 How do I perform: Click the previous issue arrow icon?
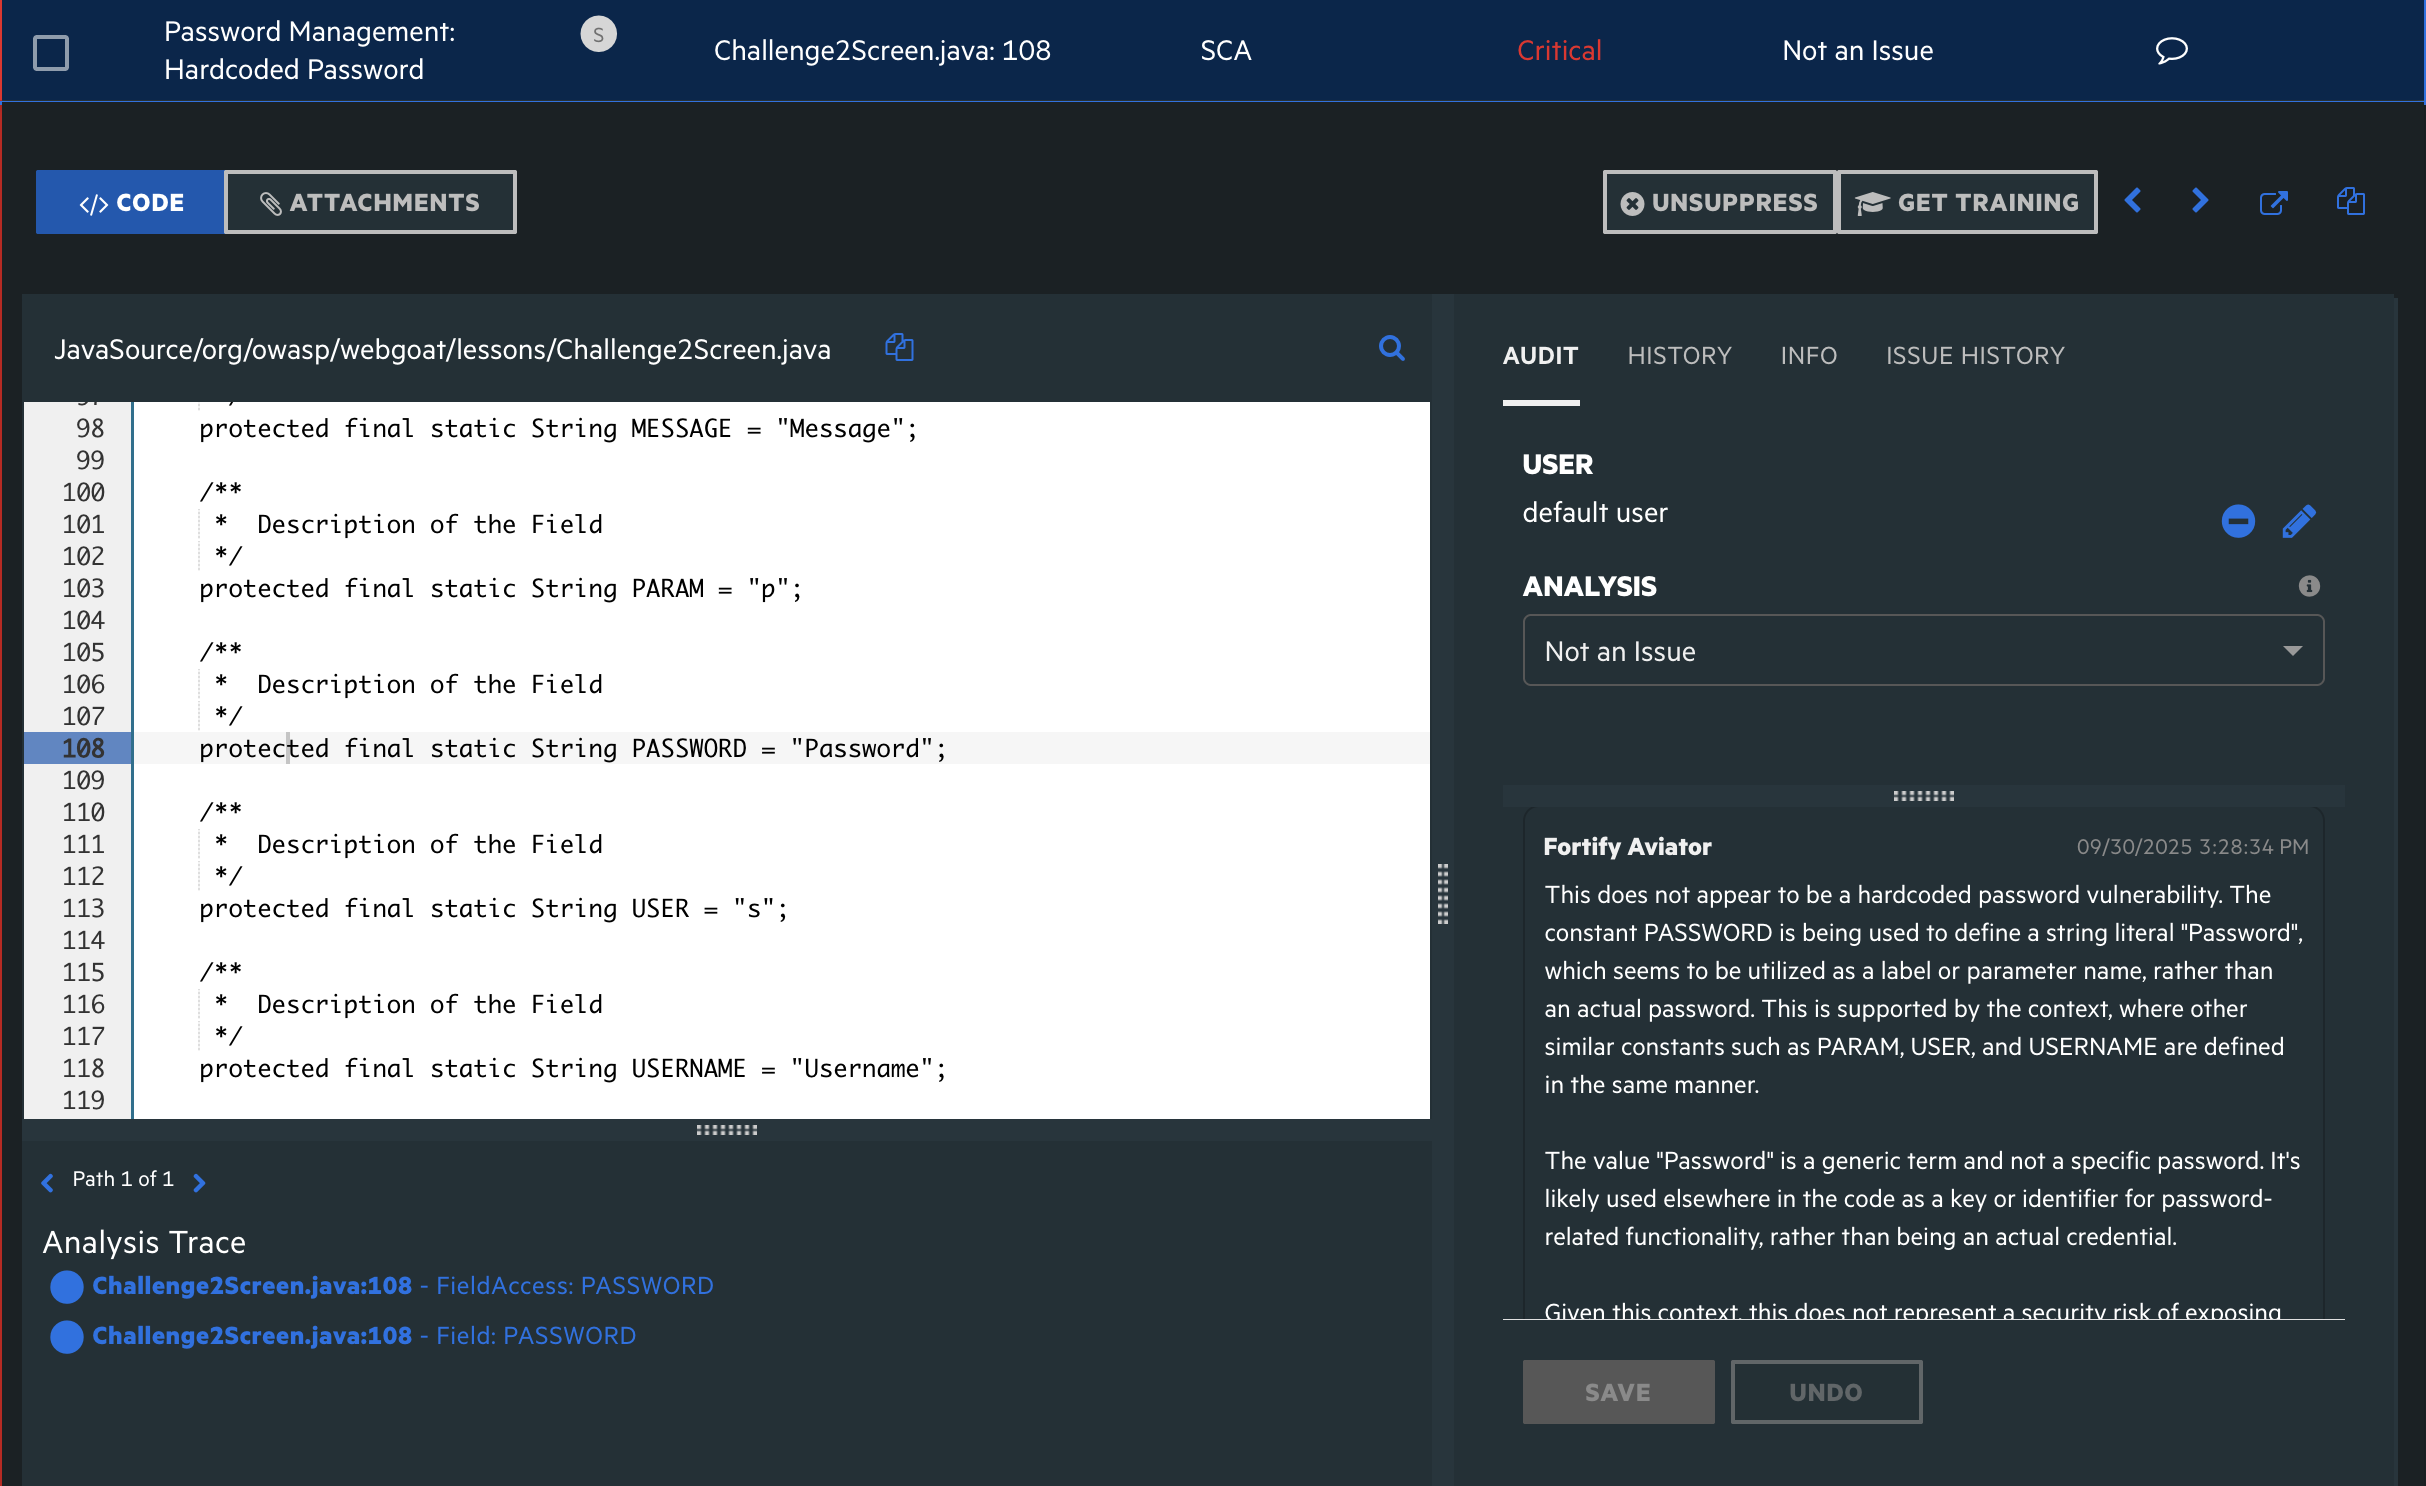click(2134, 201)
